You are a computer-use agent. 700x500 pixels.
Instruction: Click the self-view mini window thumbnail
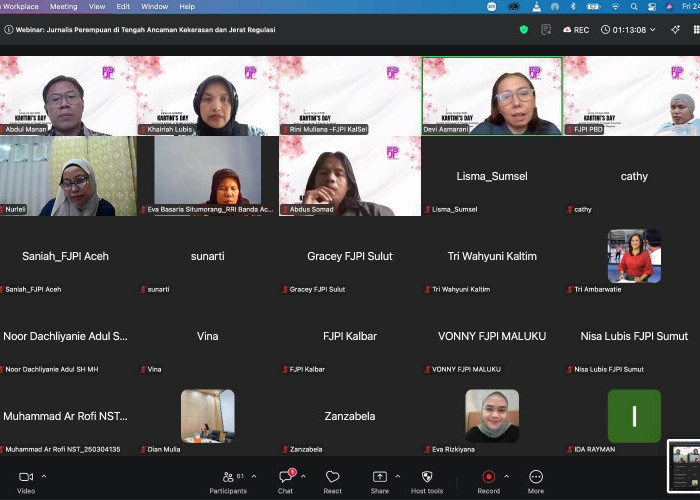coord(684,466)
